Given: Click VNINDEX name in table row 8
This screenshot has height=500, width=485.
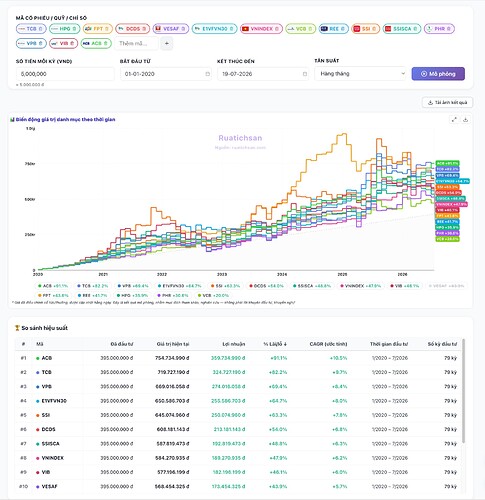Looking at the screenshot, I should [52, 458].
